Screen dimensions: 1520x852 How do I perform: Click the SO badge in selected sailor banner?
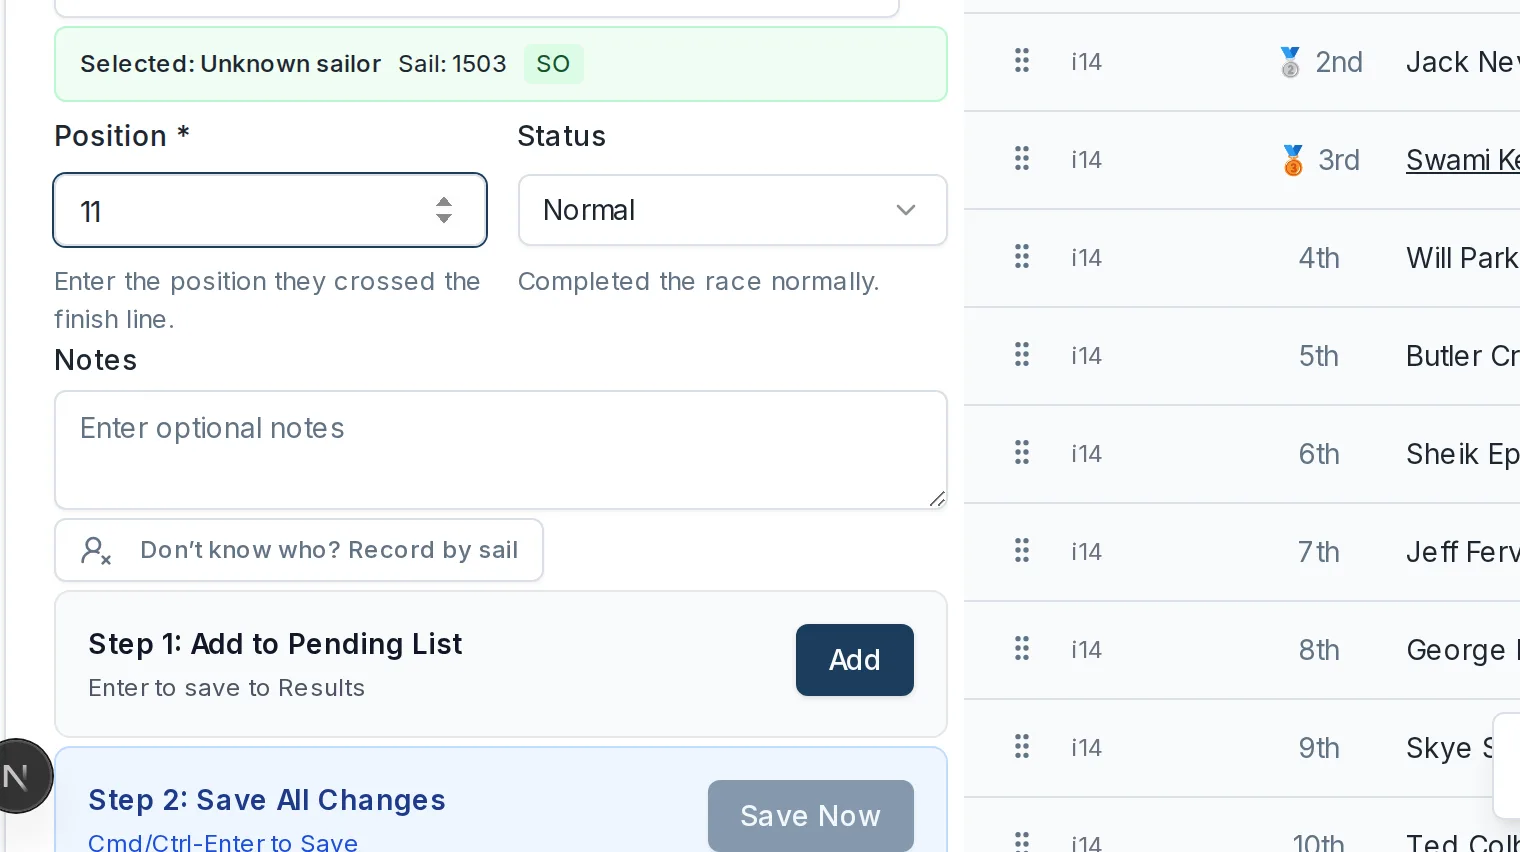(553, 64)
